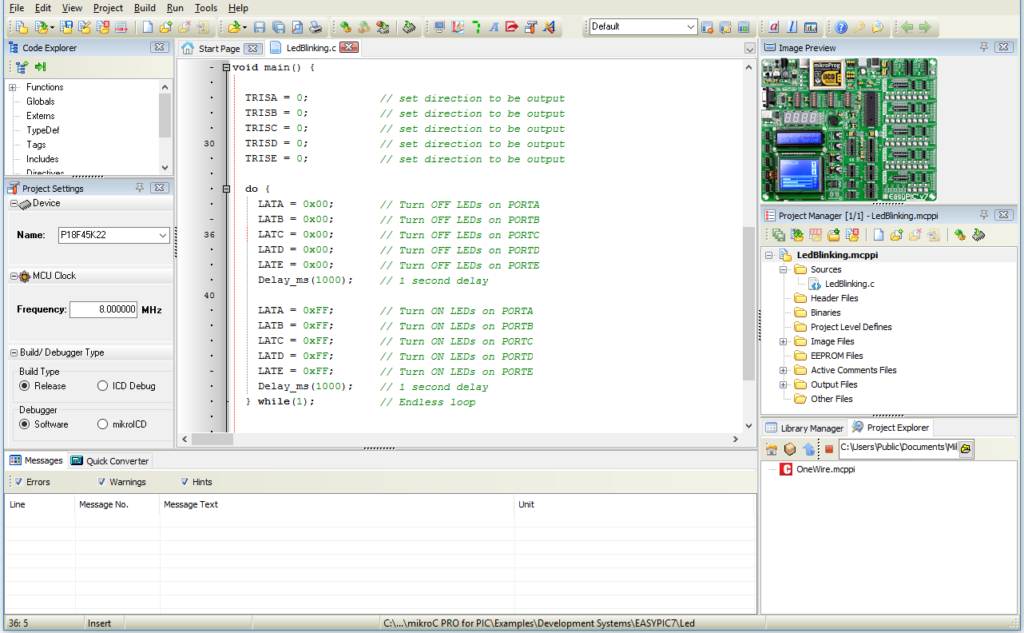Click the Build and Program icon
The width and height of the screenshot is (1024, 633).
382,27
